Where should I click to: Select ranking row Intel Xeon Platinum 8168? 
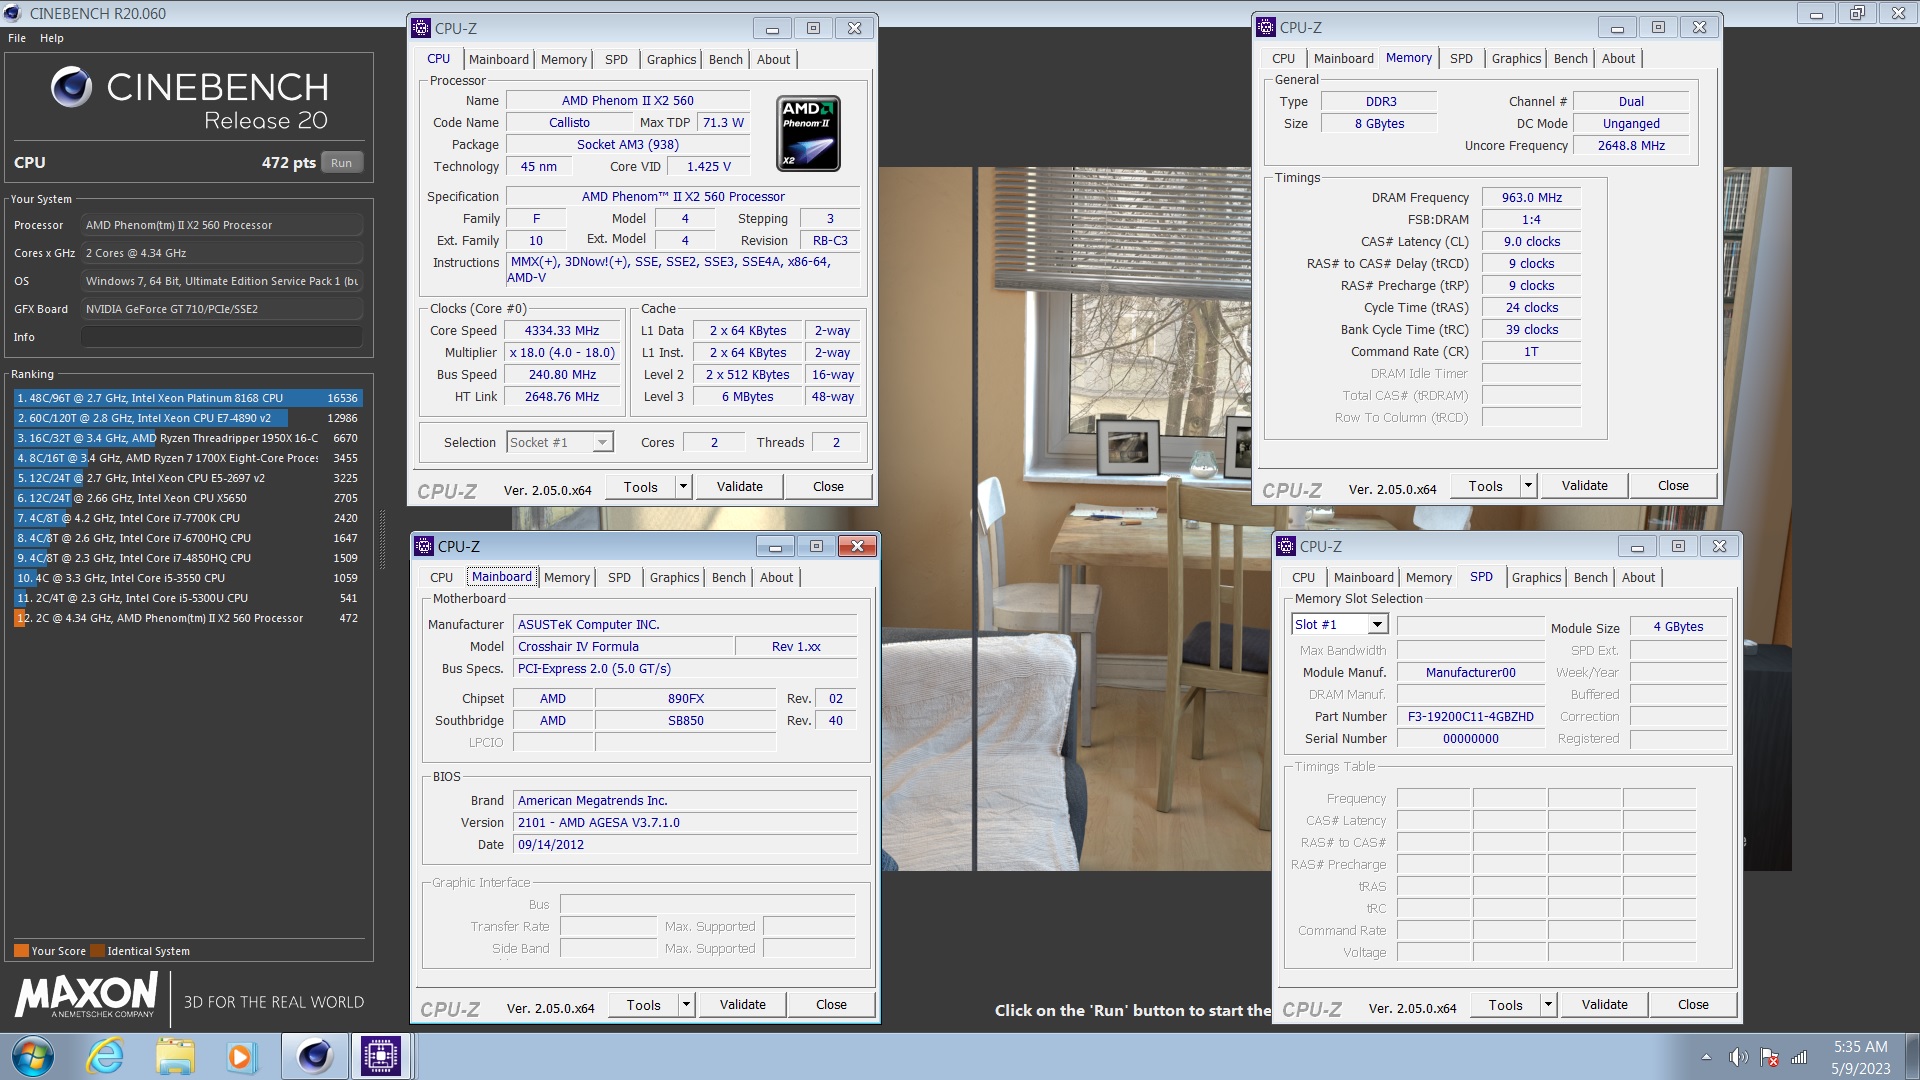pos(187,398)
